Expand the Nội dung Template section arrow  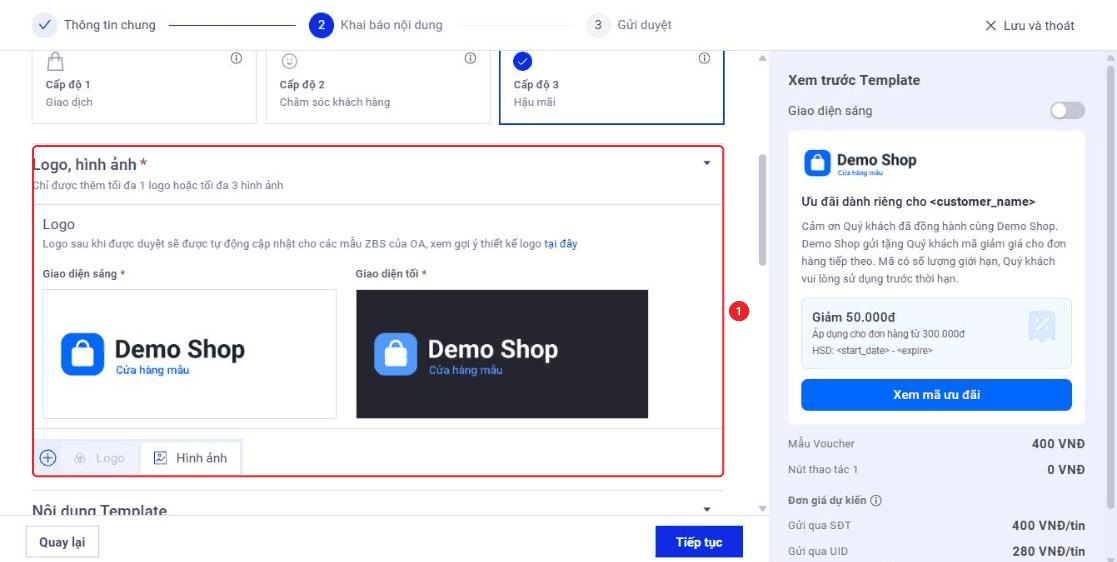[707, 509]
